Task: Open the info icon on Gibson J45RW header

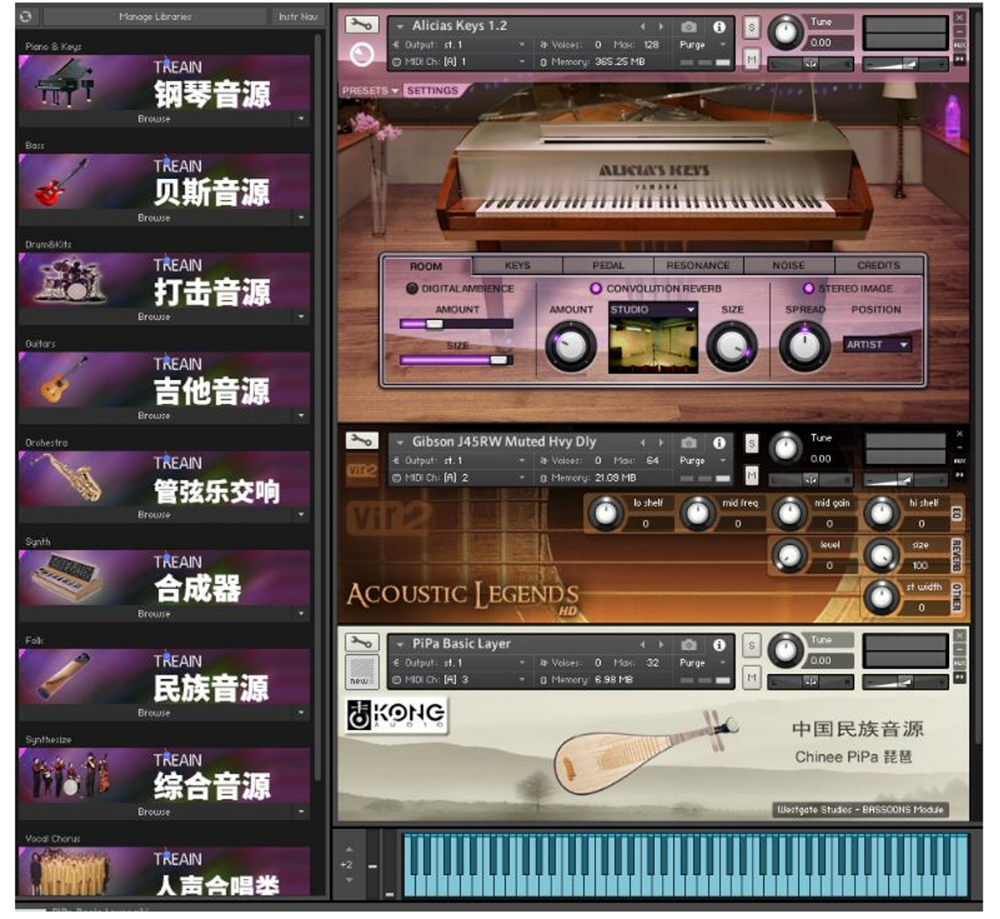Action: pos(719,443)
